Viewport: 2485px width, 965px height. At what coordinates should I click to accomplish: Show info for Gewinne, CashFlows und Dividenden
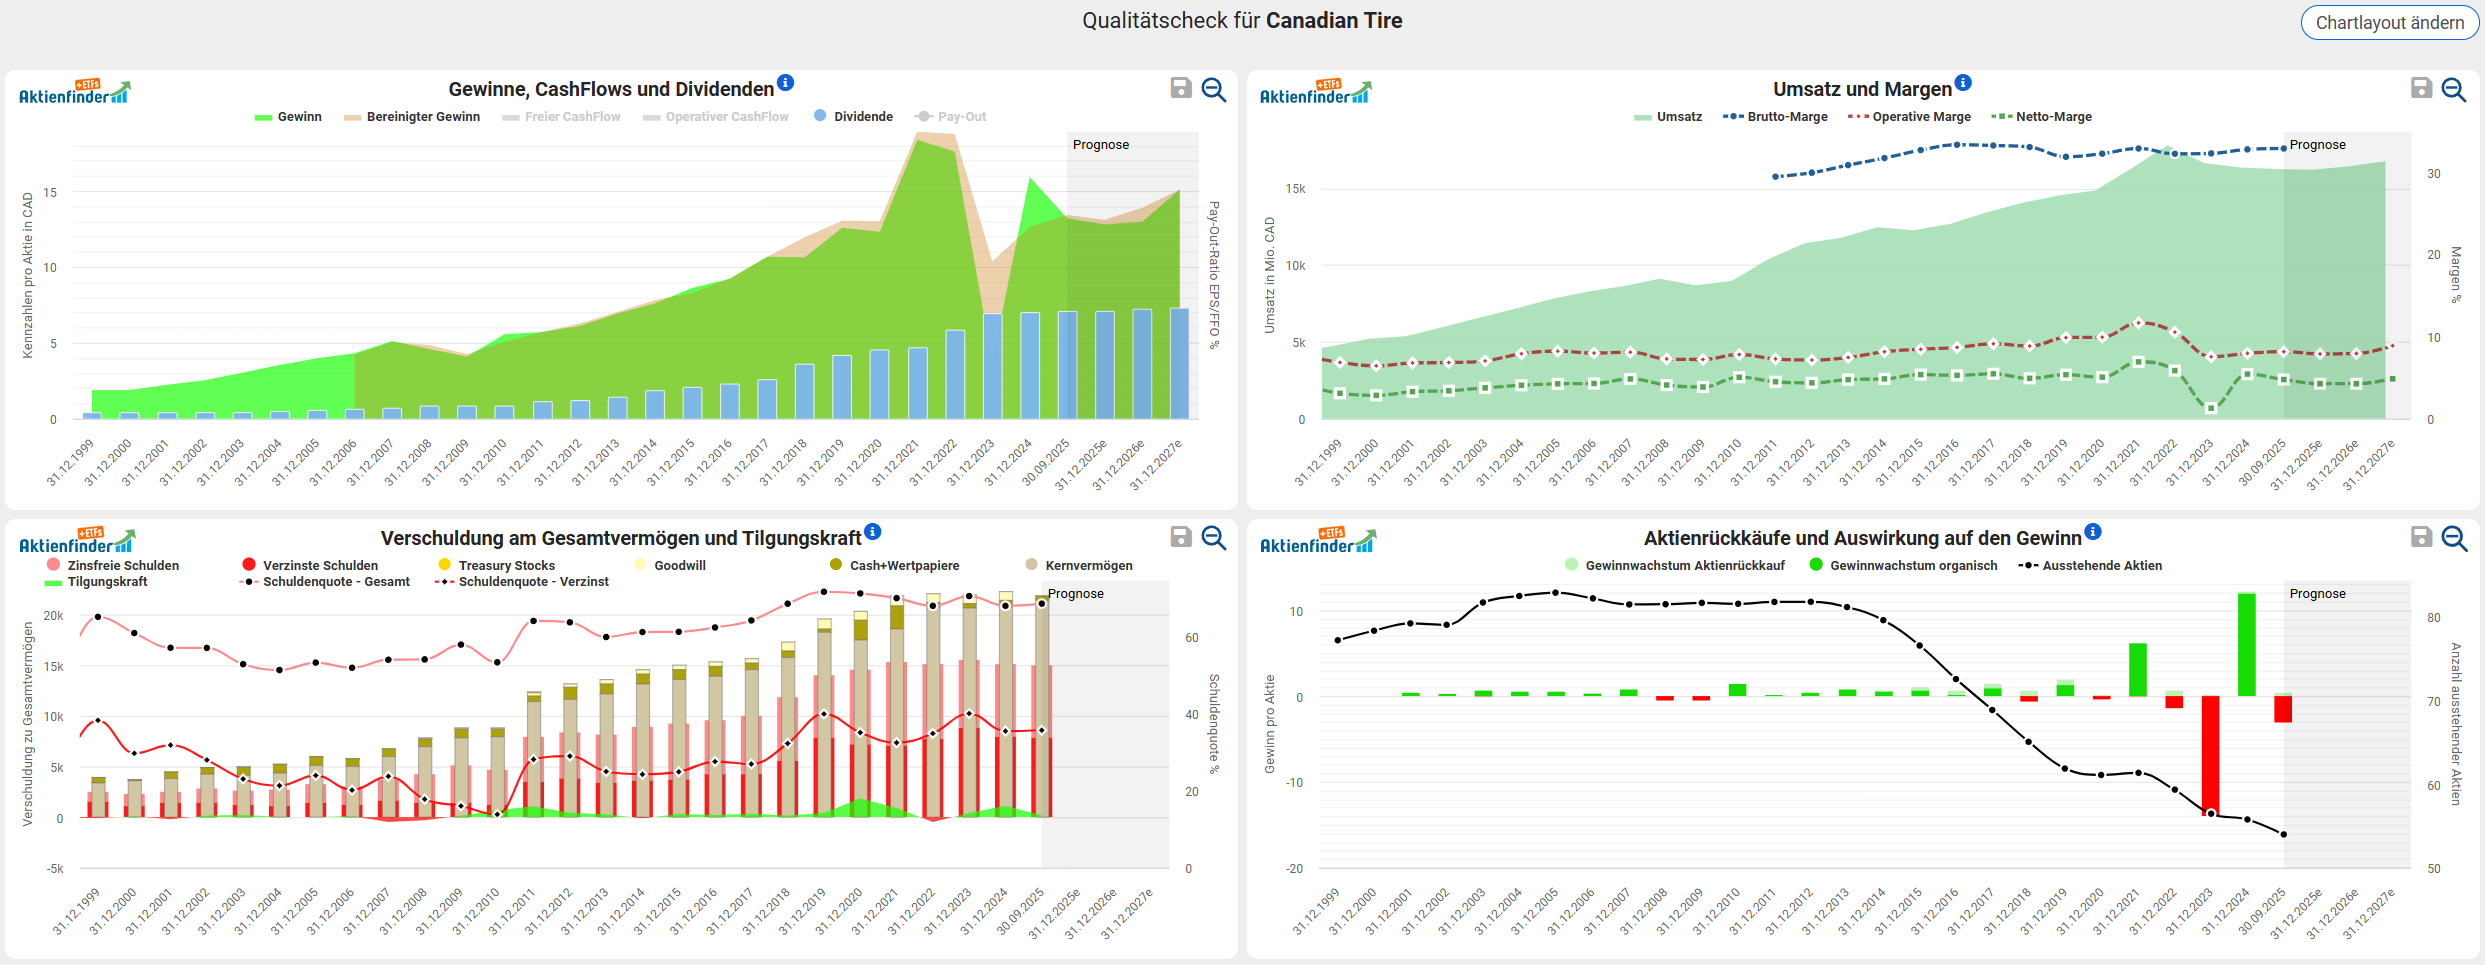[x=786, y=82]
